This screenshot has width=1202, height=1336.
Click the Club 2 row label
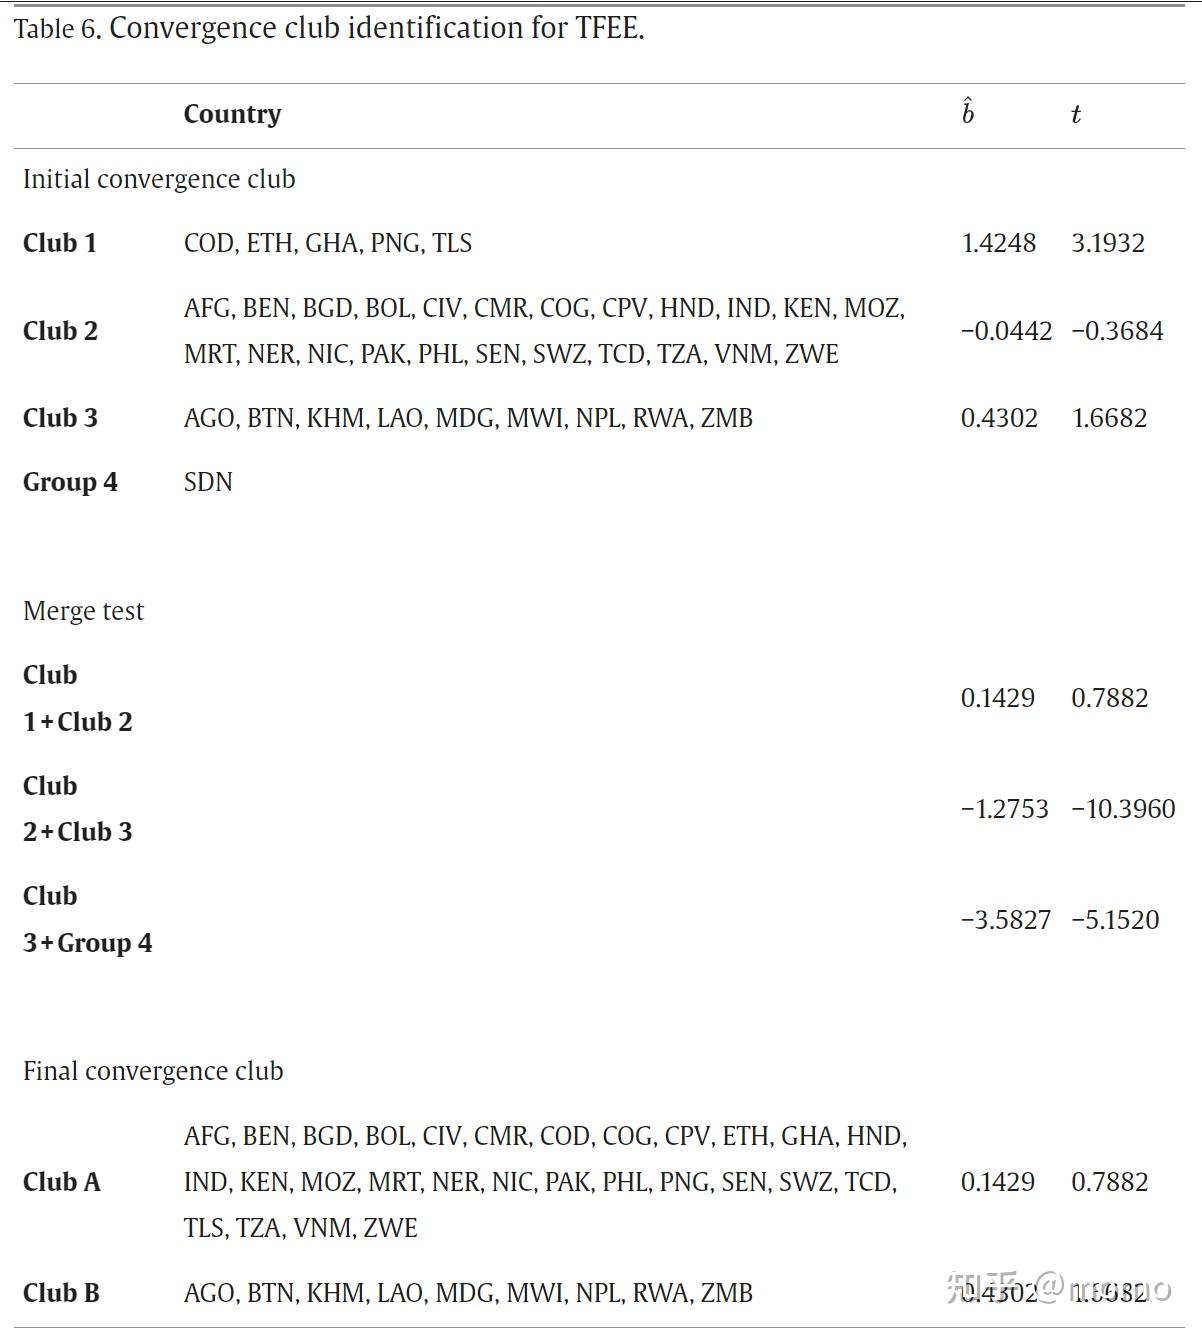pos(60,331)
